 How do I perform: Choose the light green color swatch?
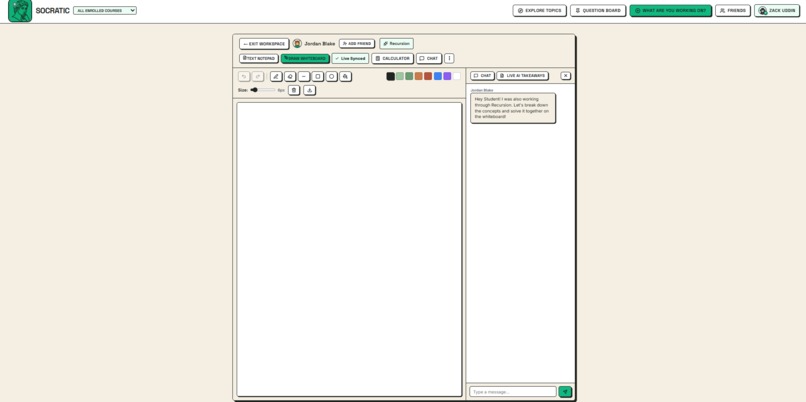point(400,76)
